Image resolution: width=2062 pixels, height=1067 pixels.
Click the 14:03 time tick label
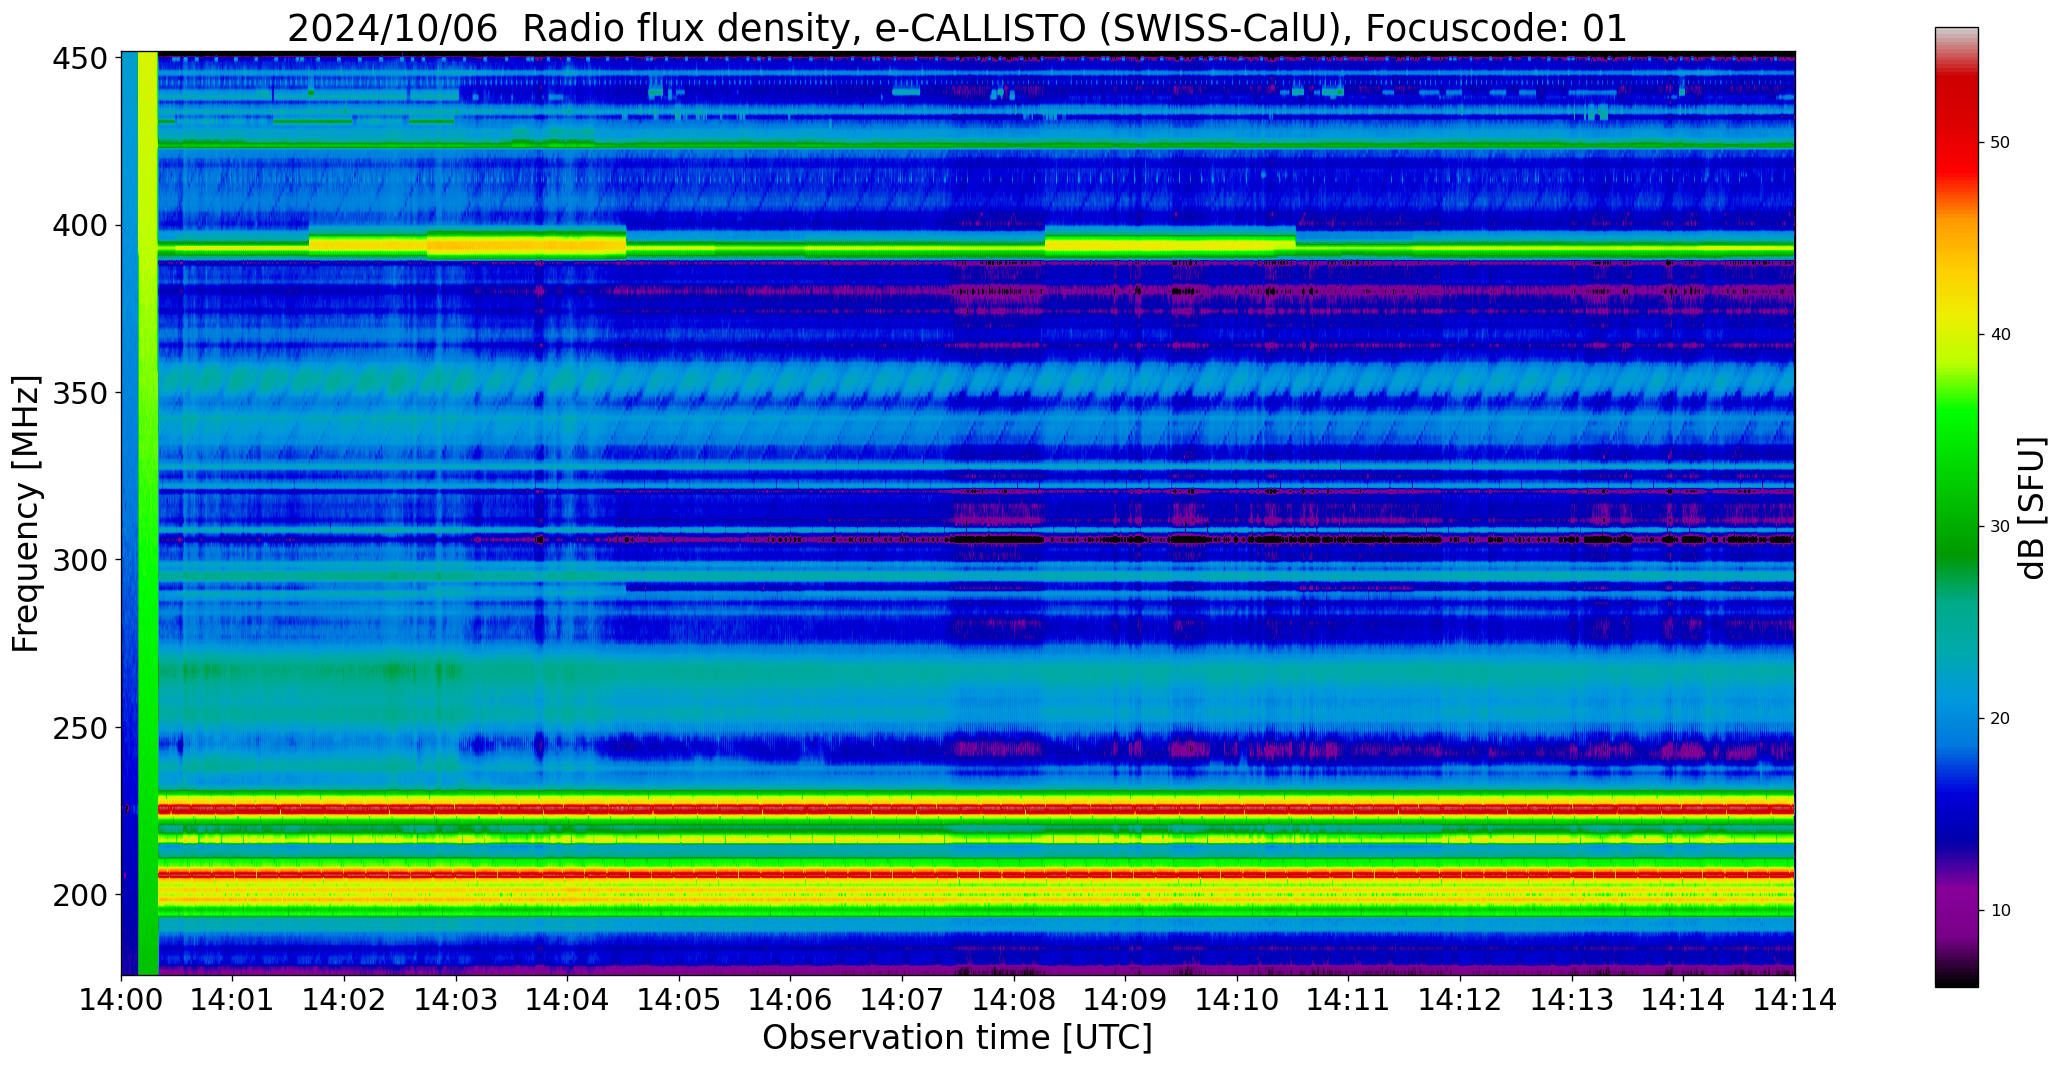[456, 1000]
